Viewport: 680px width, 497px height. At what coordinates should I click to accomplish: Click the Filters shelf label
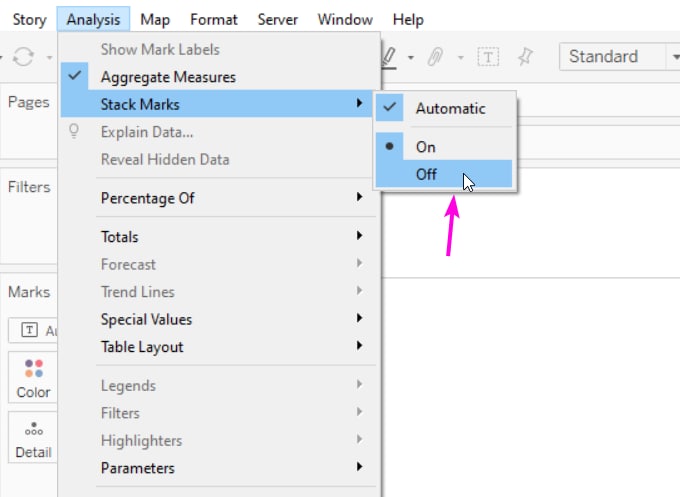29,187
